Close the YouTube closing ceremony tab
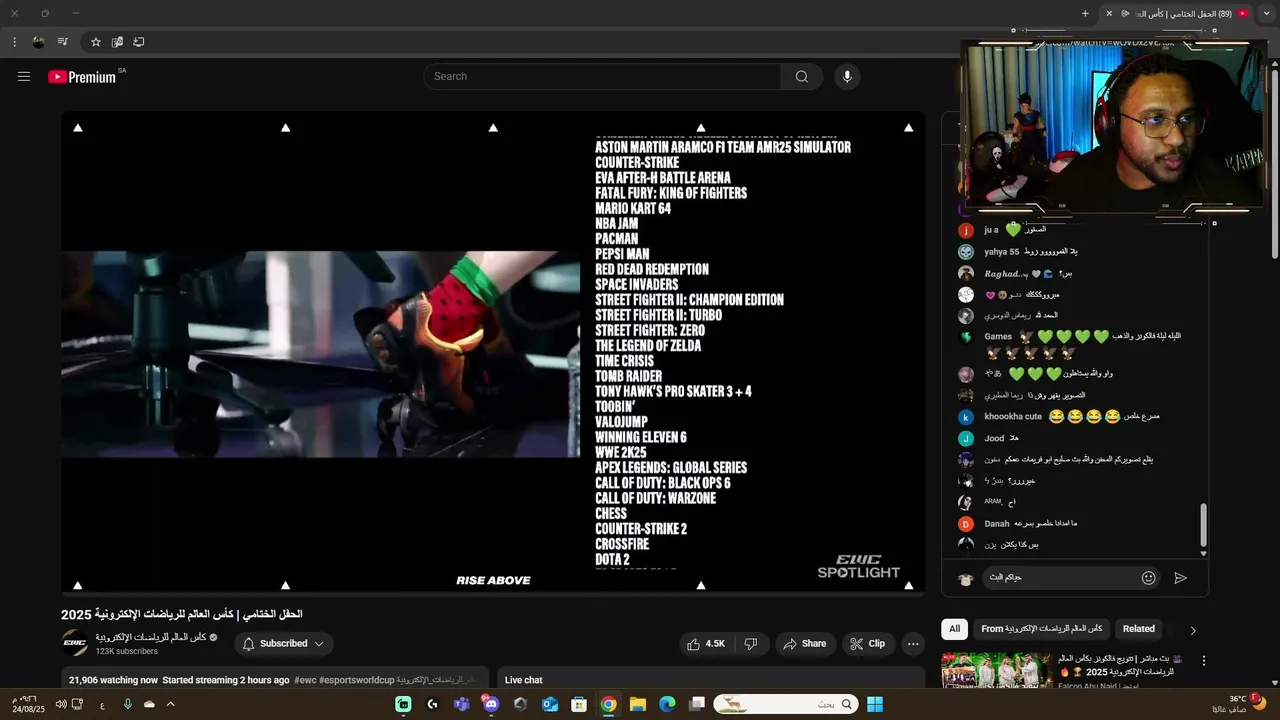Screen dimensions: 1280x720 click(x=1108, y=13)
